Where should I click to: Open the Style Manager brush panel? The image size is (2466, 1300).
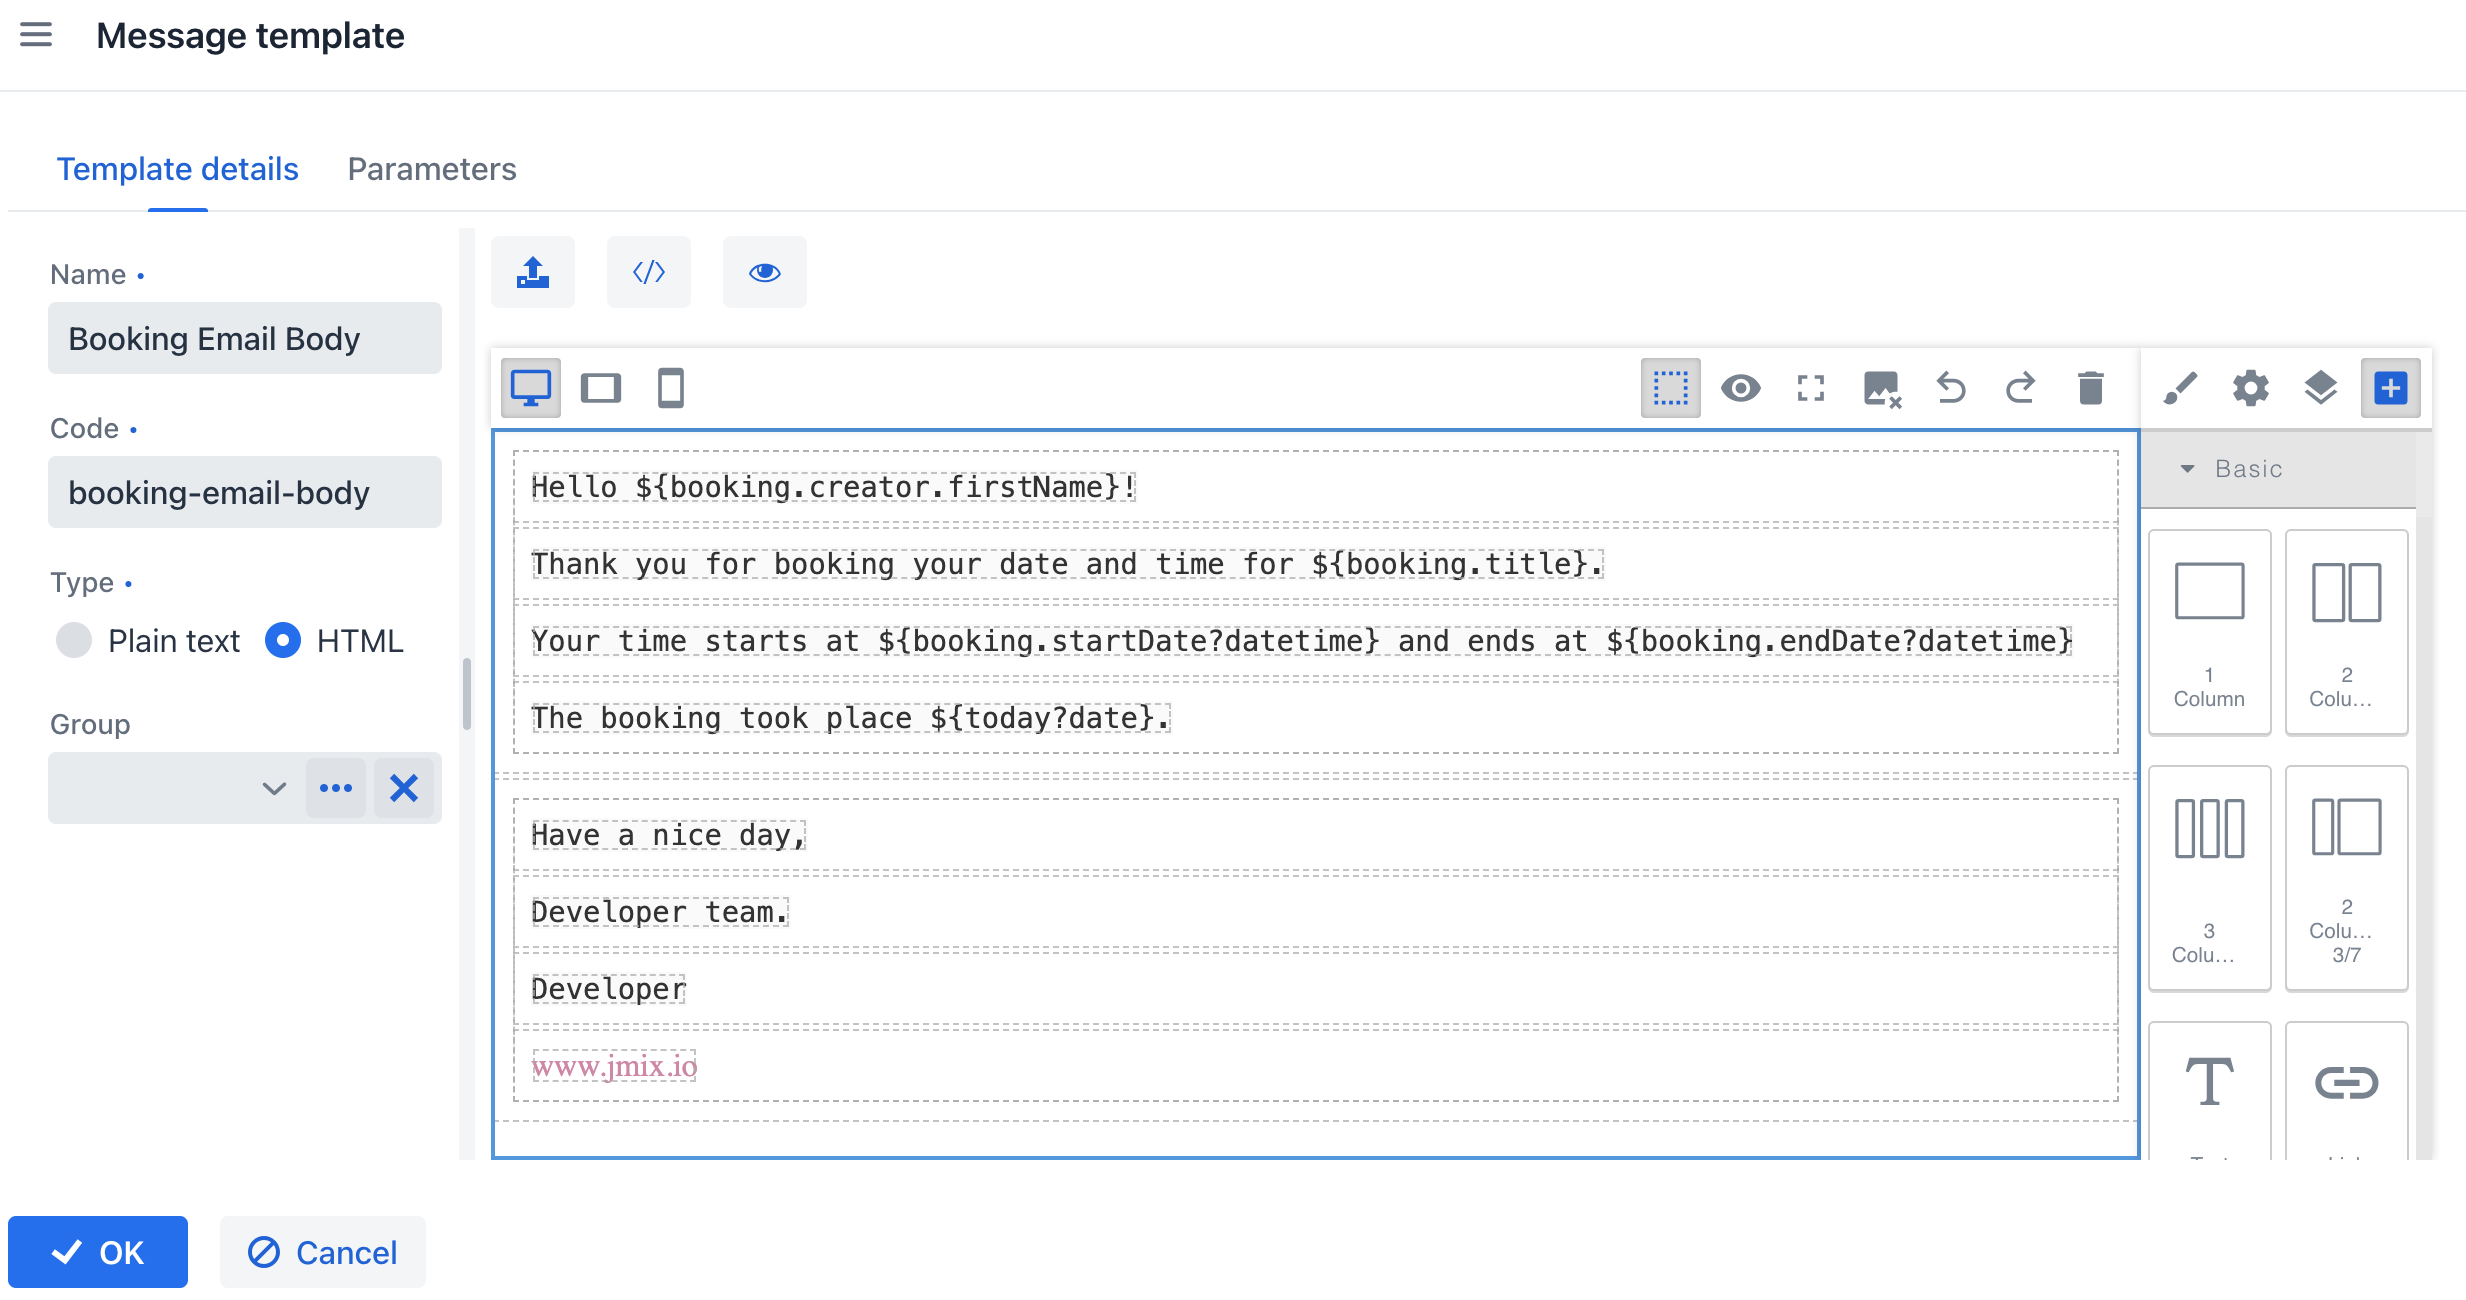2181,388
